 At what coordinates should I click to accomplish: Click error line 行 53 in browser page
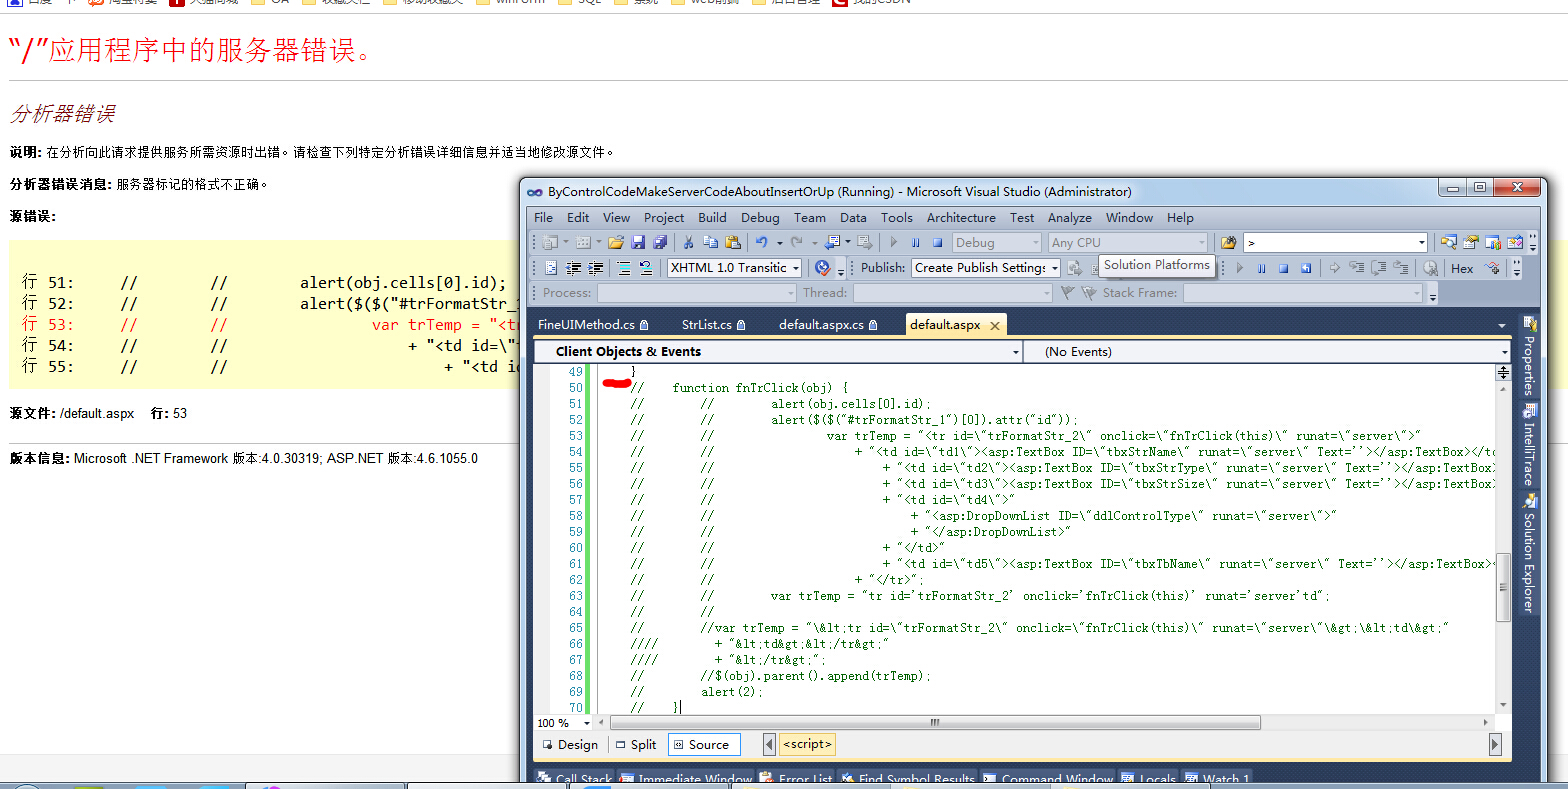pyautogui.click(x=270, y=324)
